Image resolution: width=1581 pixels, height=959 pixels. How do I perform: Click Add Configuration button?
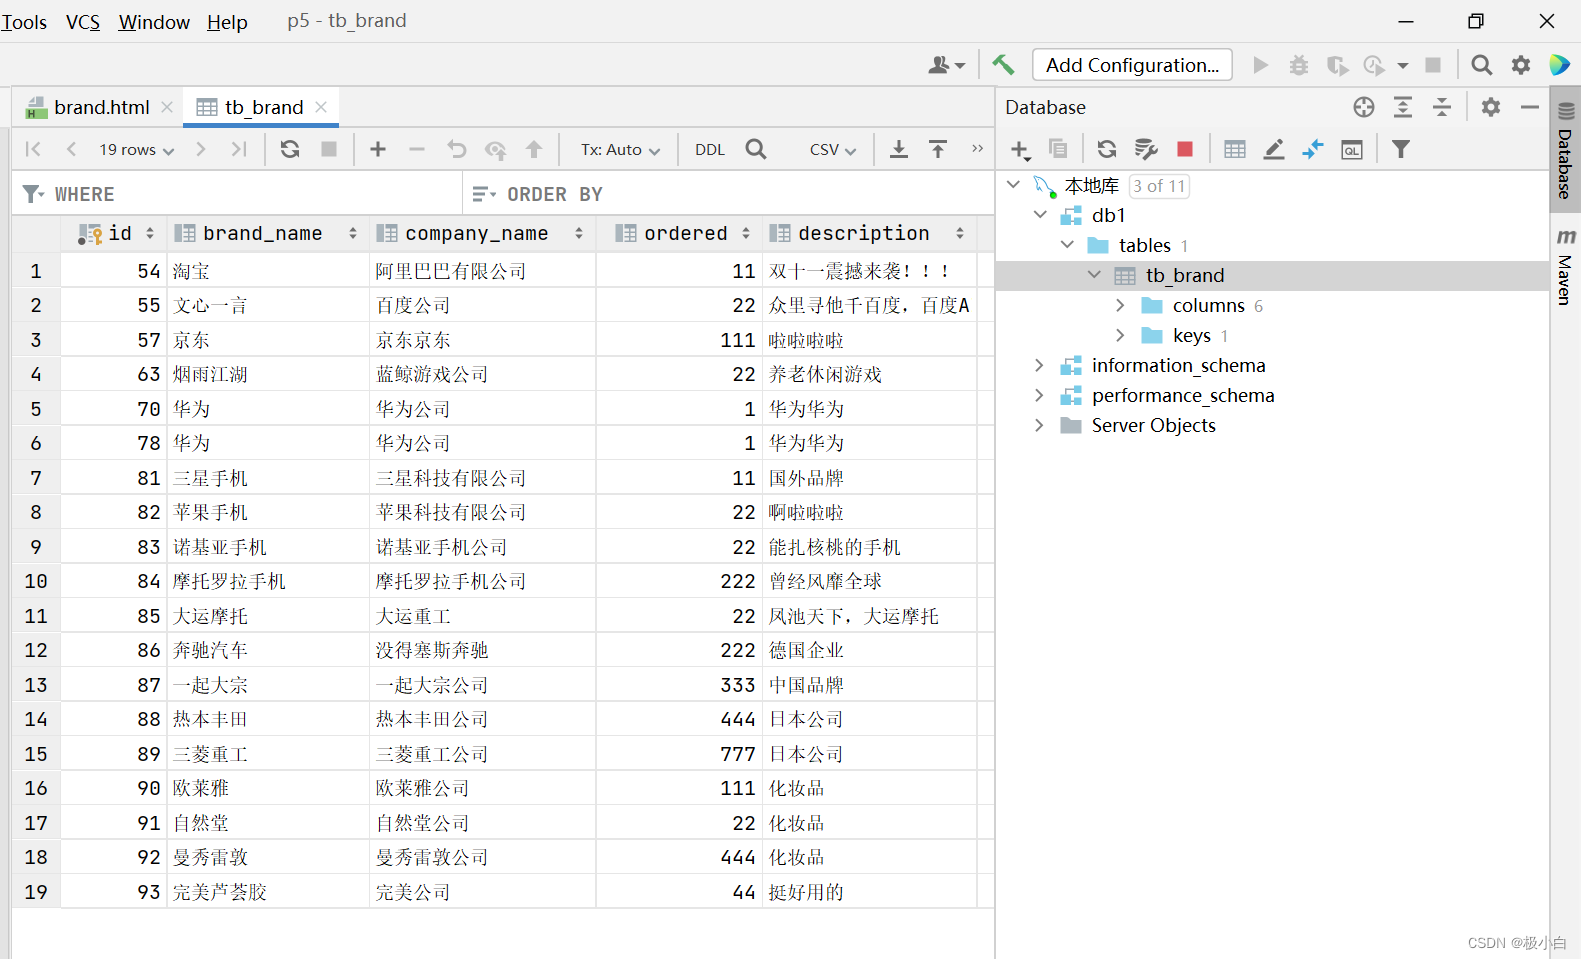point(1132,65)
